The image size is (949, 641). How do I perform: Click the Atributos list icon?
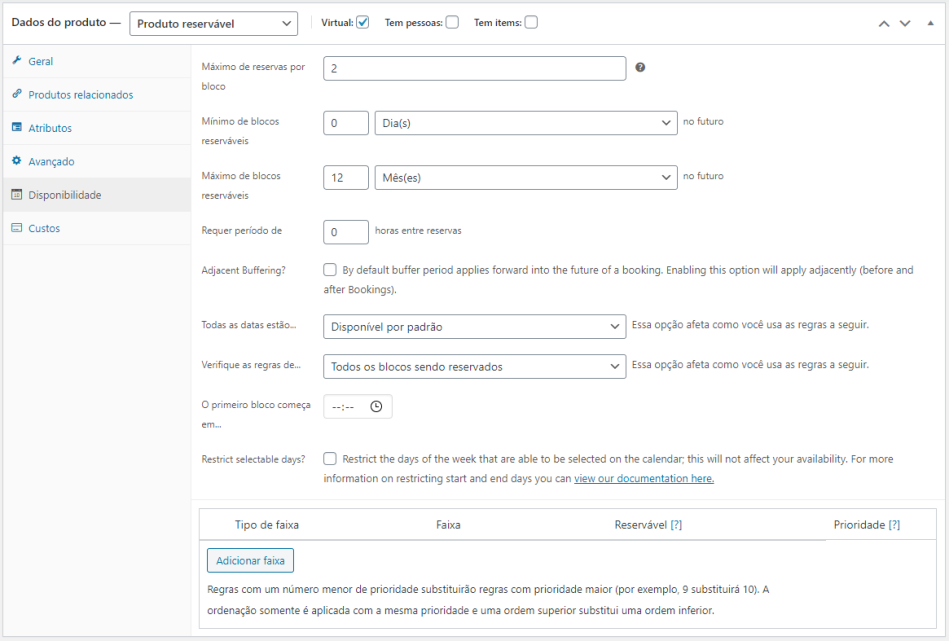tap(17, 128)
